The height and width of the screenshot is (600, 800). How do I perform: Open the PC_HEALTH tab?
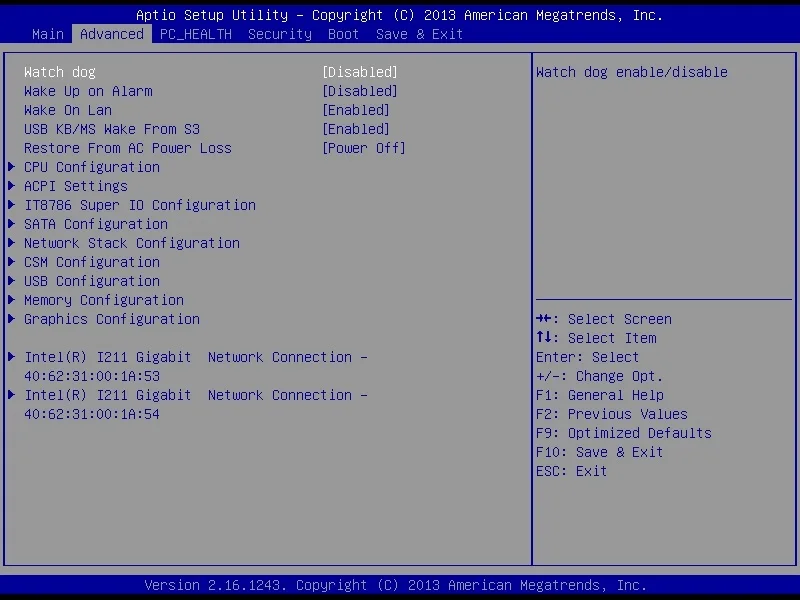[x=196, y=34]
